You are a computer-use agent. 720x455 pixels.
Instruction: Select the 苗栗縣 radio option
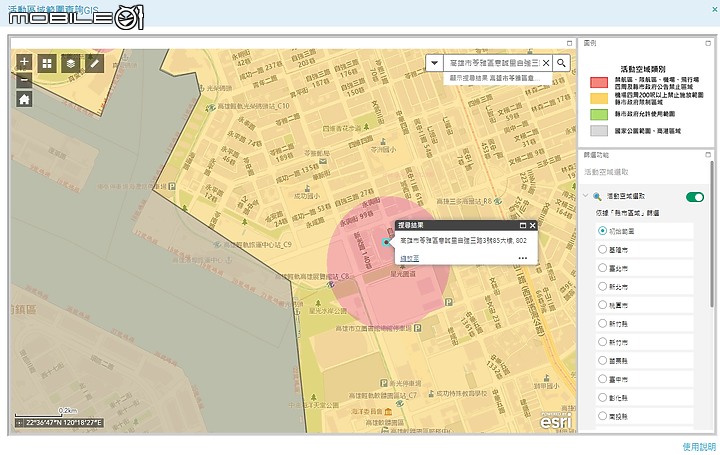[602, 360]
